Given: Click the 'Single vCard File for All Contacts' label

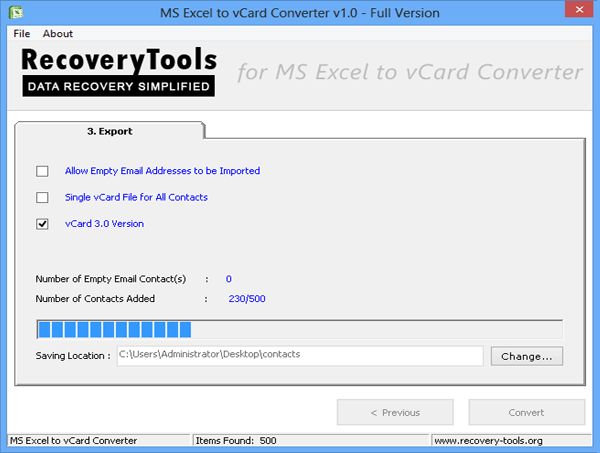Looking at the screenshot, I should 136,197.
